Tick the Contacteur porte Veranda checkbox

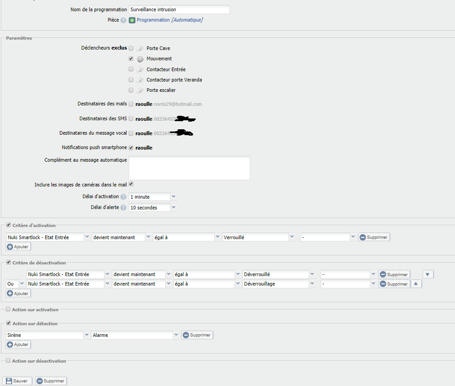(131, 79)
